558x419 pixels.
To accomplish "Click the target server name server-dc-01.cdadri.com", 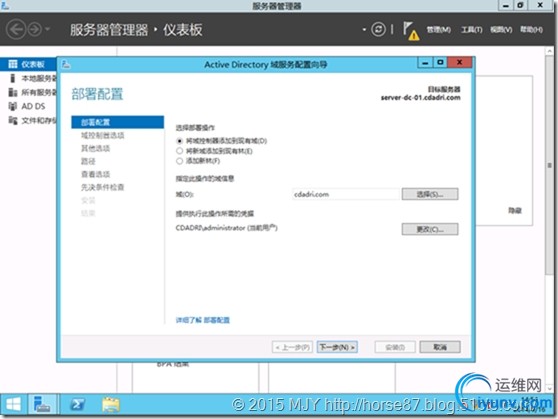I will 420,98.
